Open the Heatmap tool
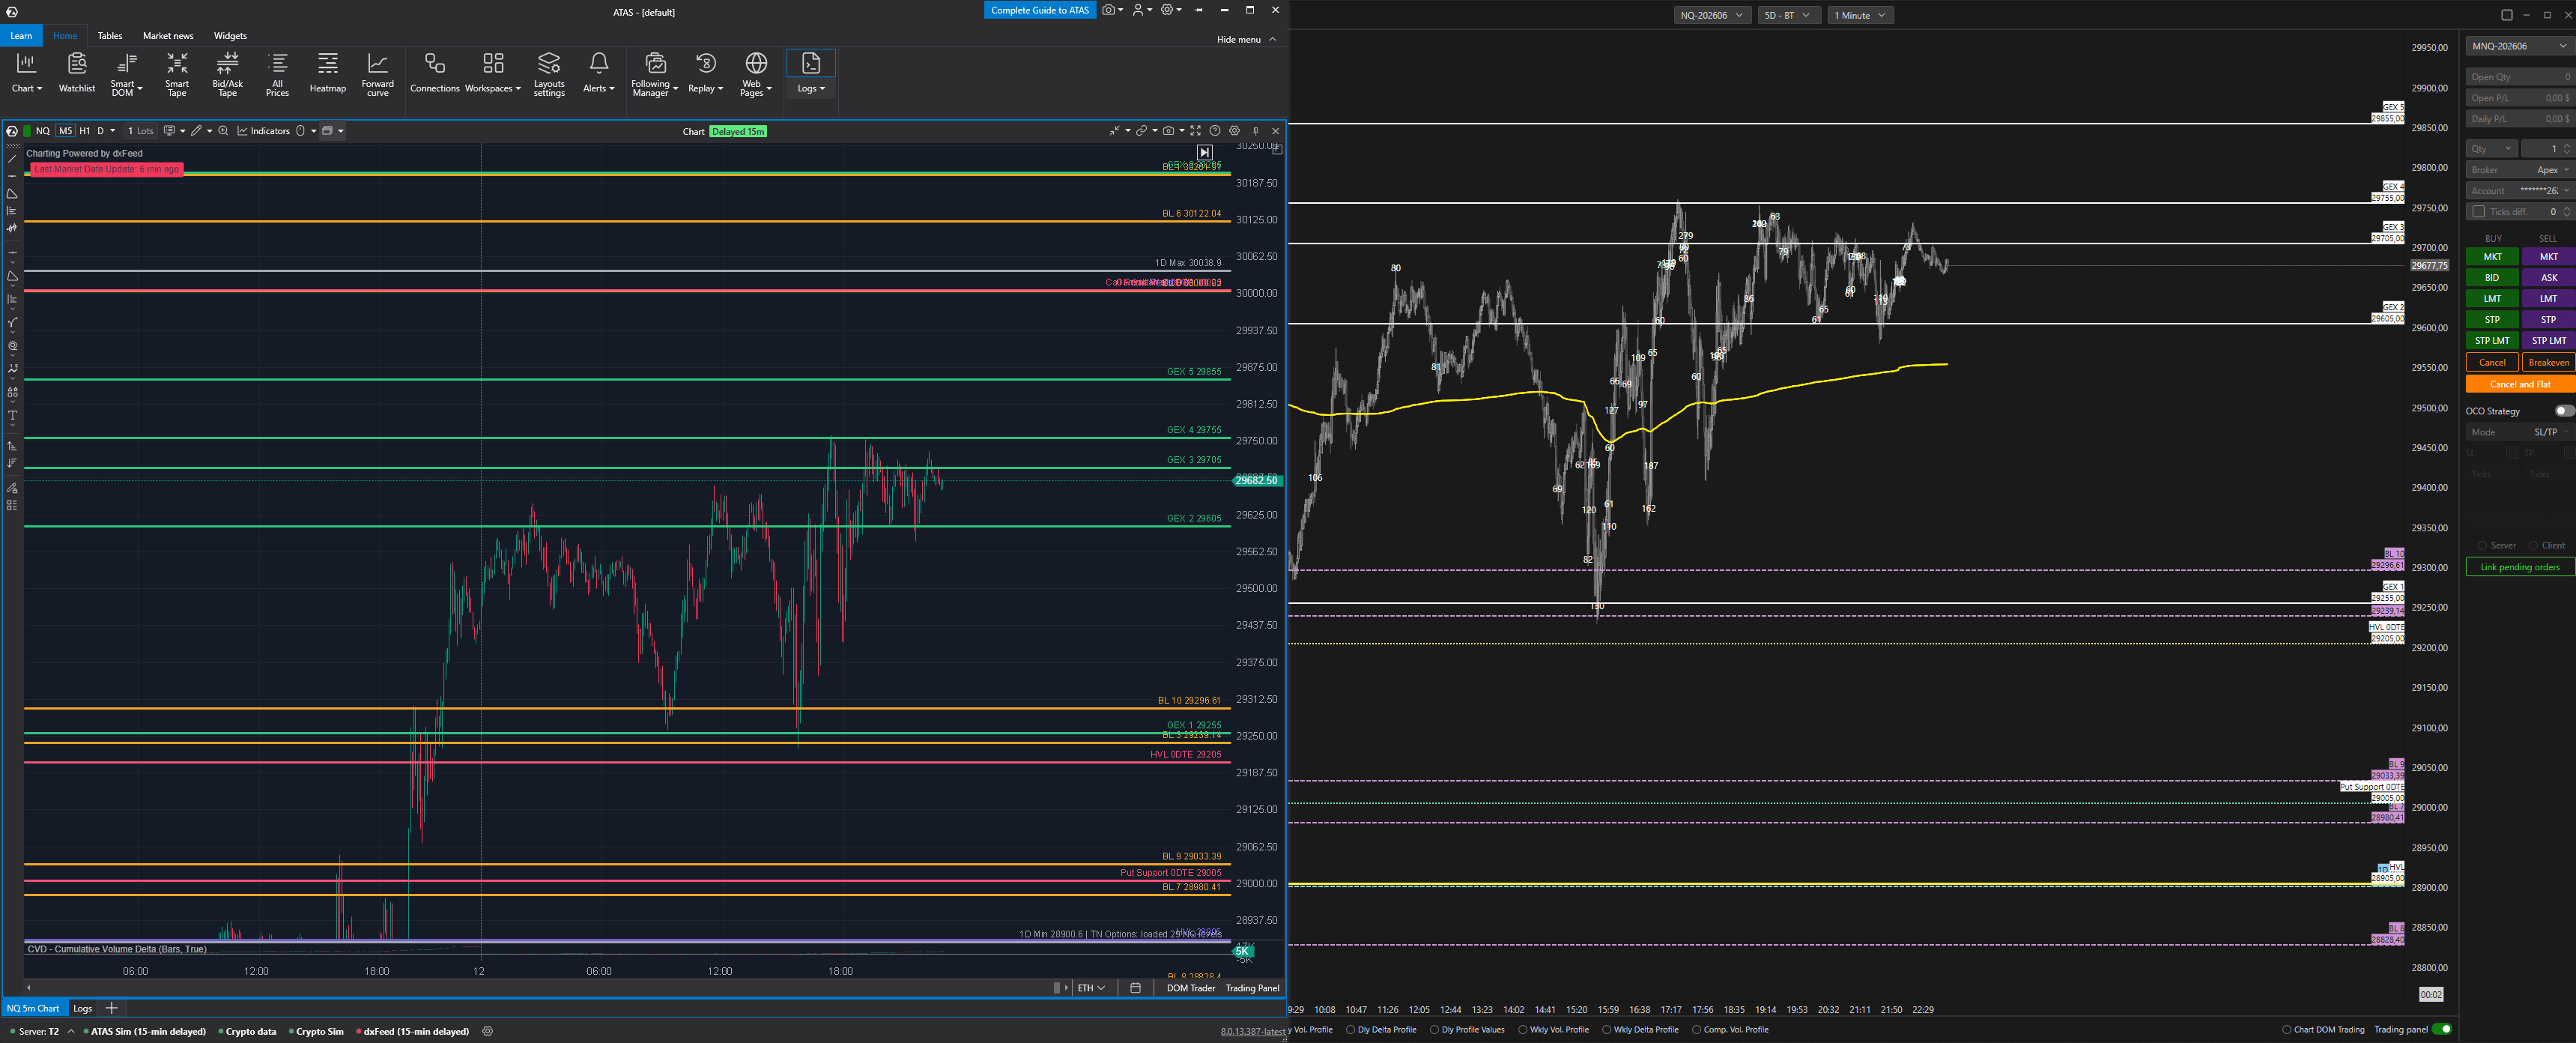 tap(328, 73)
